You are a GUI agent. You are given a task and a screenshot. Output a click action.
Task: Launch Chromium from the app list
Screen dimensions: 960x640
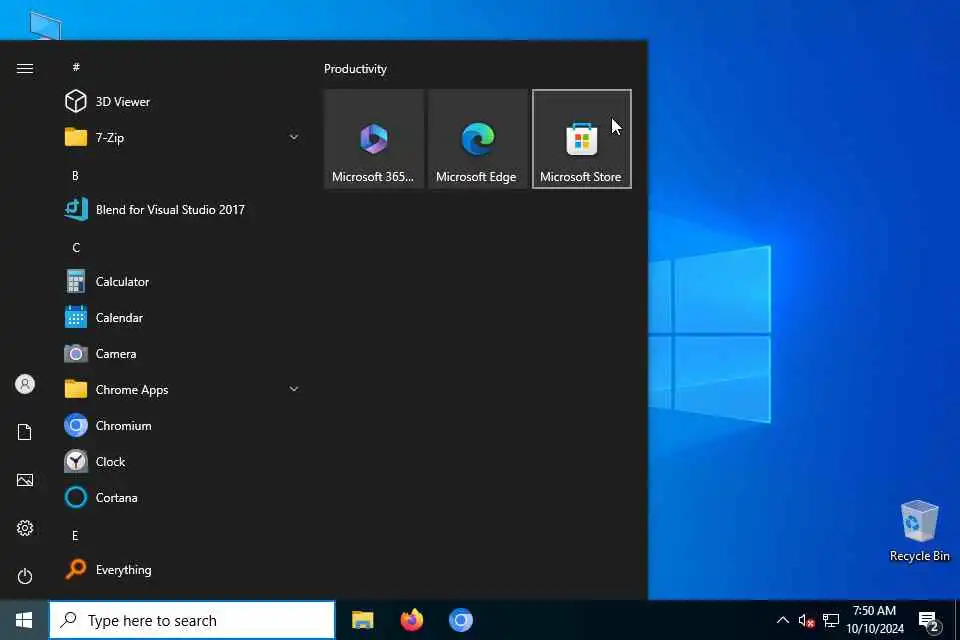182,426
